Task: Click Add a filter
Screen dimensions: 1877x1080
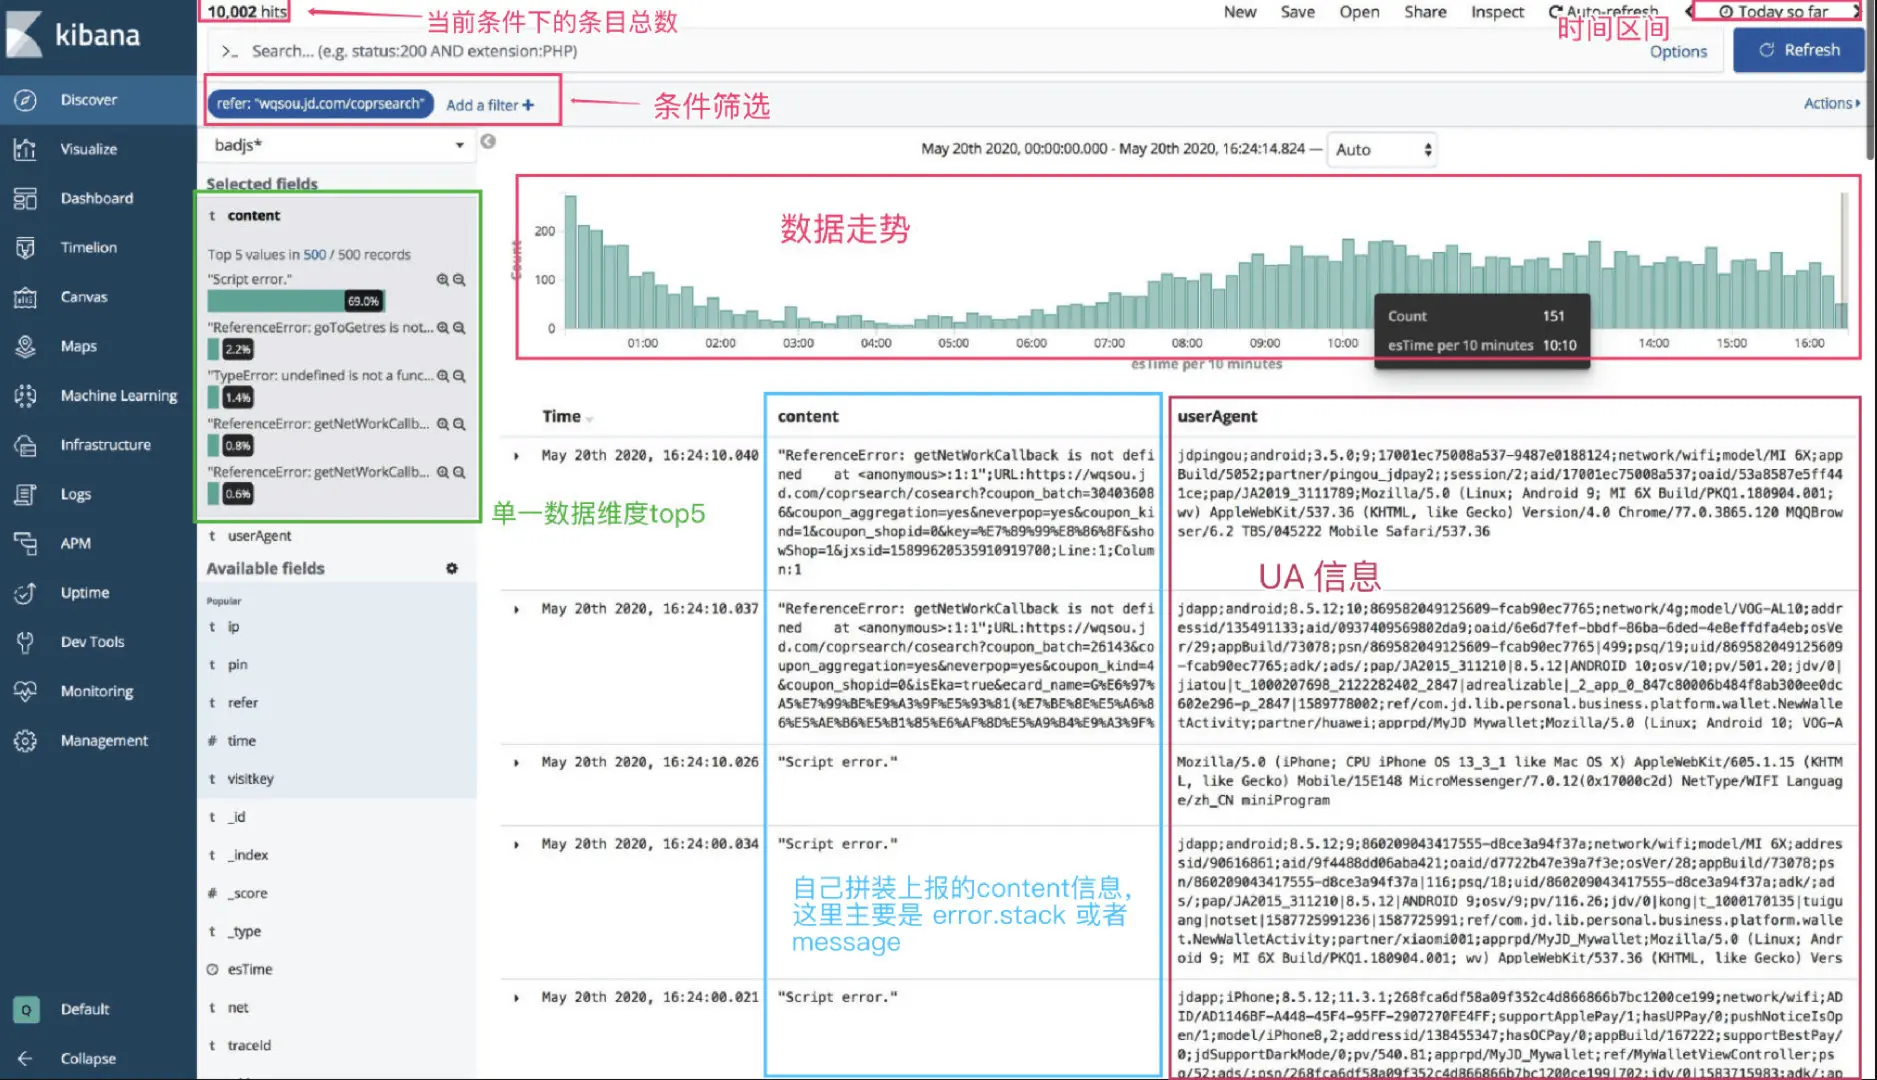Action: [x=490, y=105]
